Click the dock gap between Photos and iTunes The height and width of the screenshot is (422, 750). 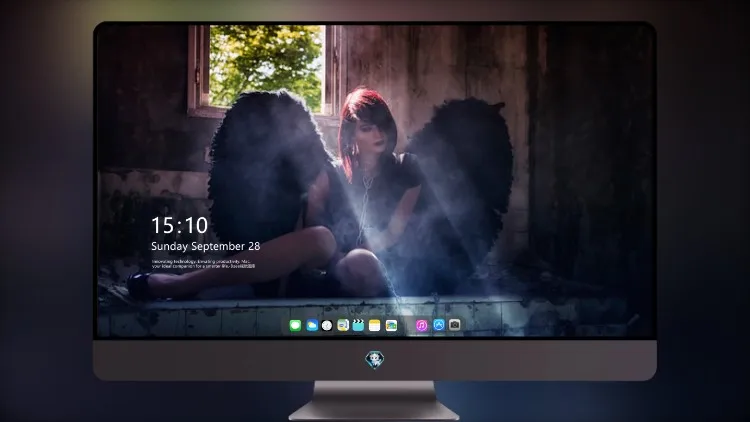pos(407,325)
